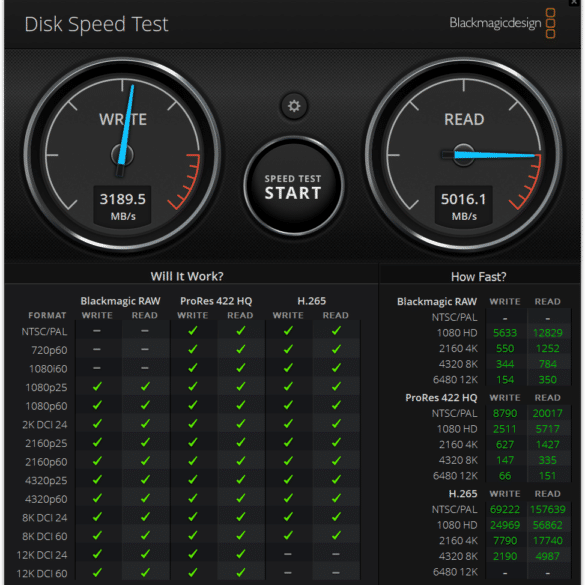
Task: Open settings via the gear icon
Action: tap(294, 106)
